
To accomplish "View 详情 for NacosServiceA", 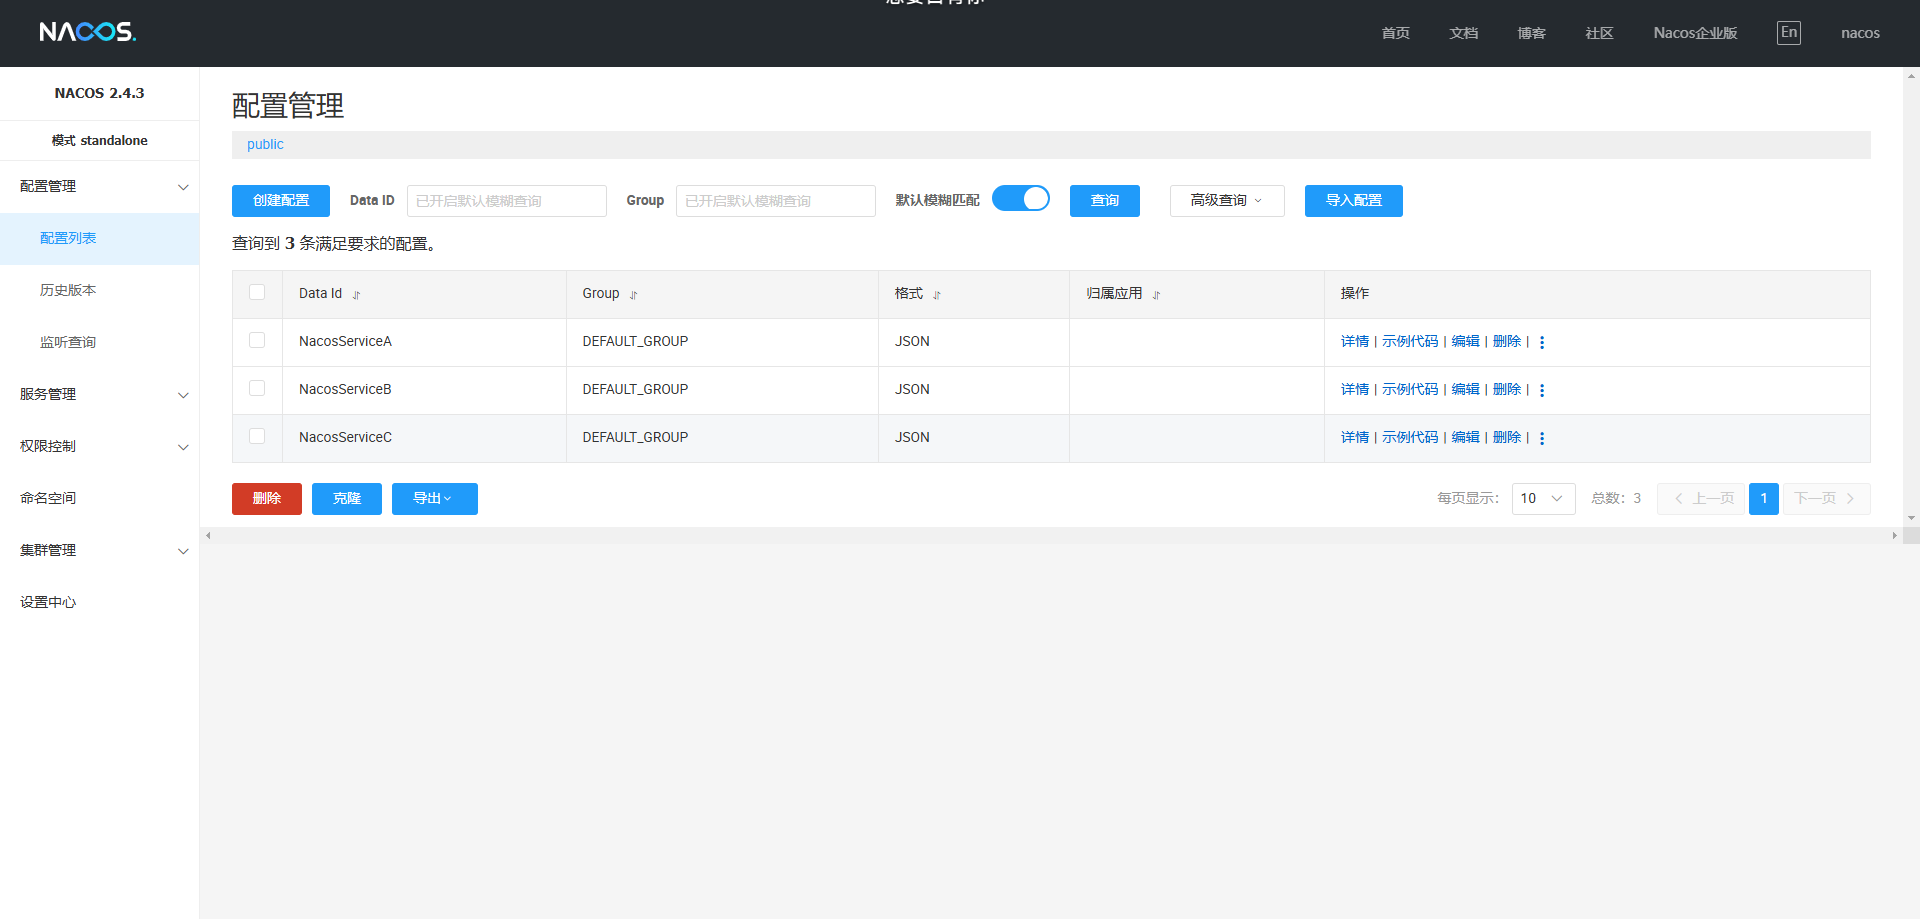I will click(1355, 342).
